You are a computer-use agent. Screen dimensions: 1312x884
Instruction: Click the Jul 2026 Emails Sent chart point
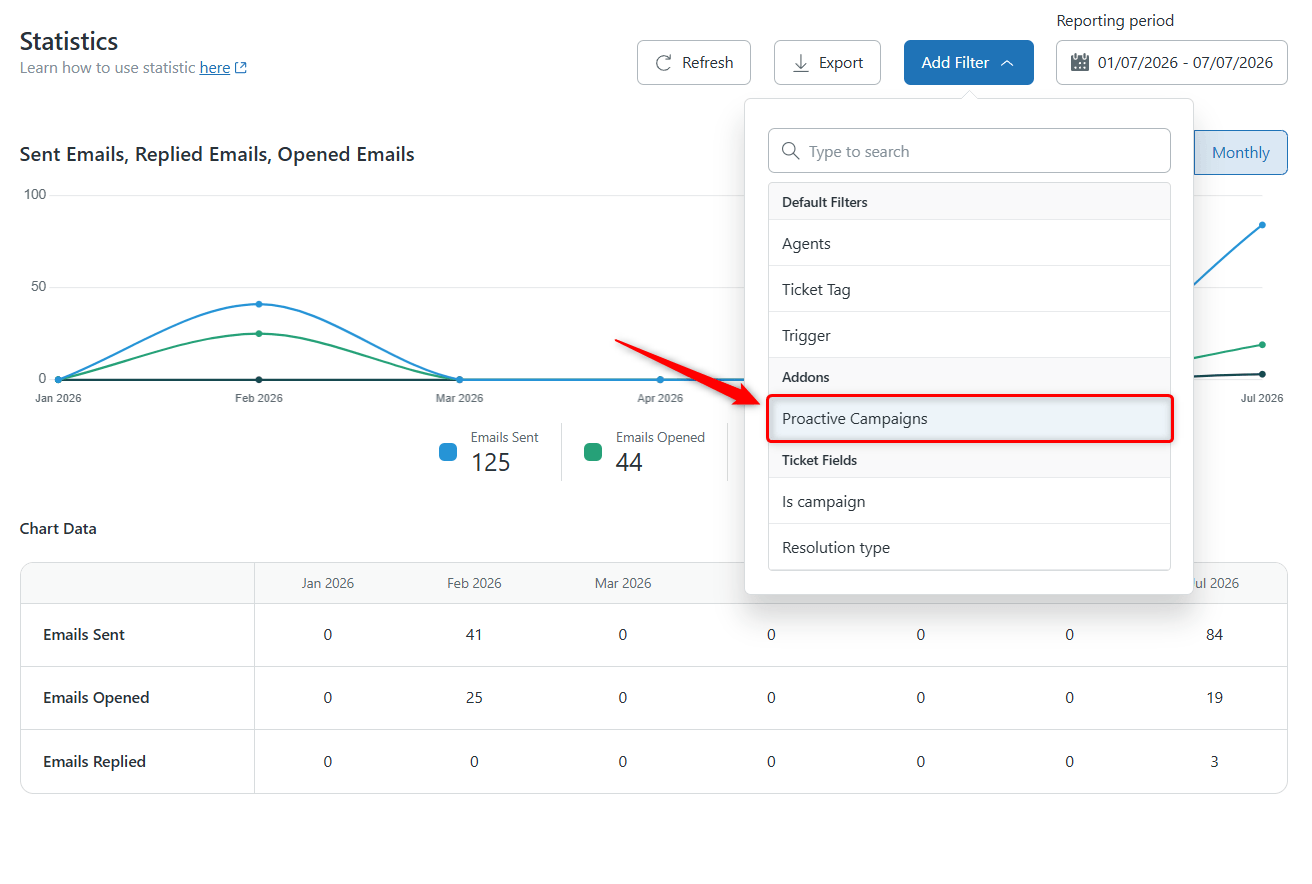point(1262,225)
